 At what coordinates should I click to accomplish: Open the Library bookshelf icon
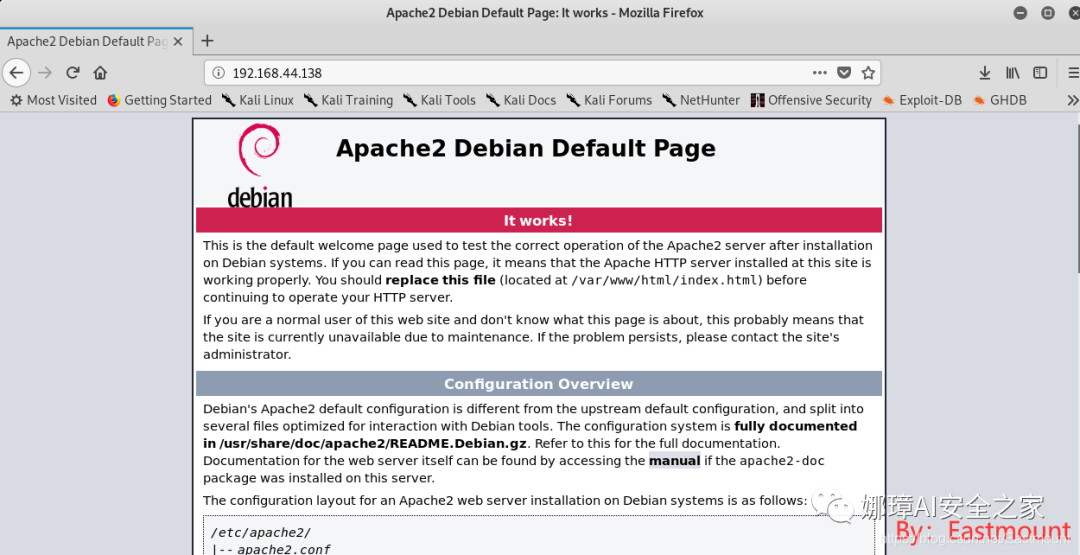click(1012, 72)
